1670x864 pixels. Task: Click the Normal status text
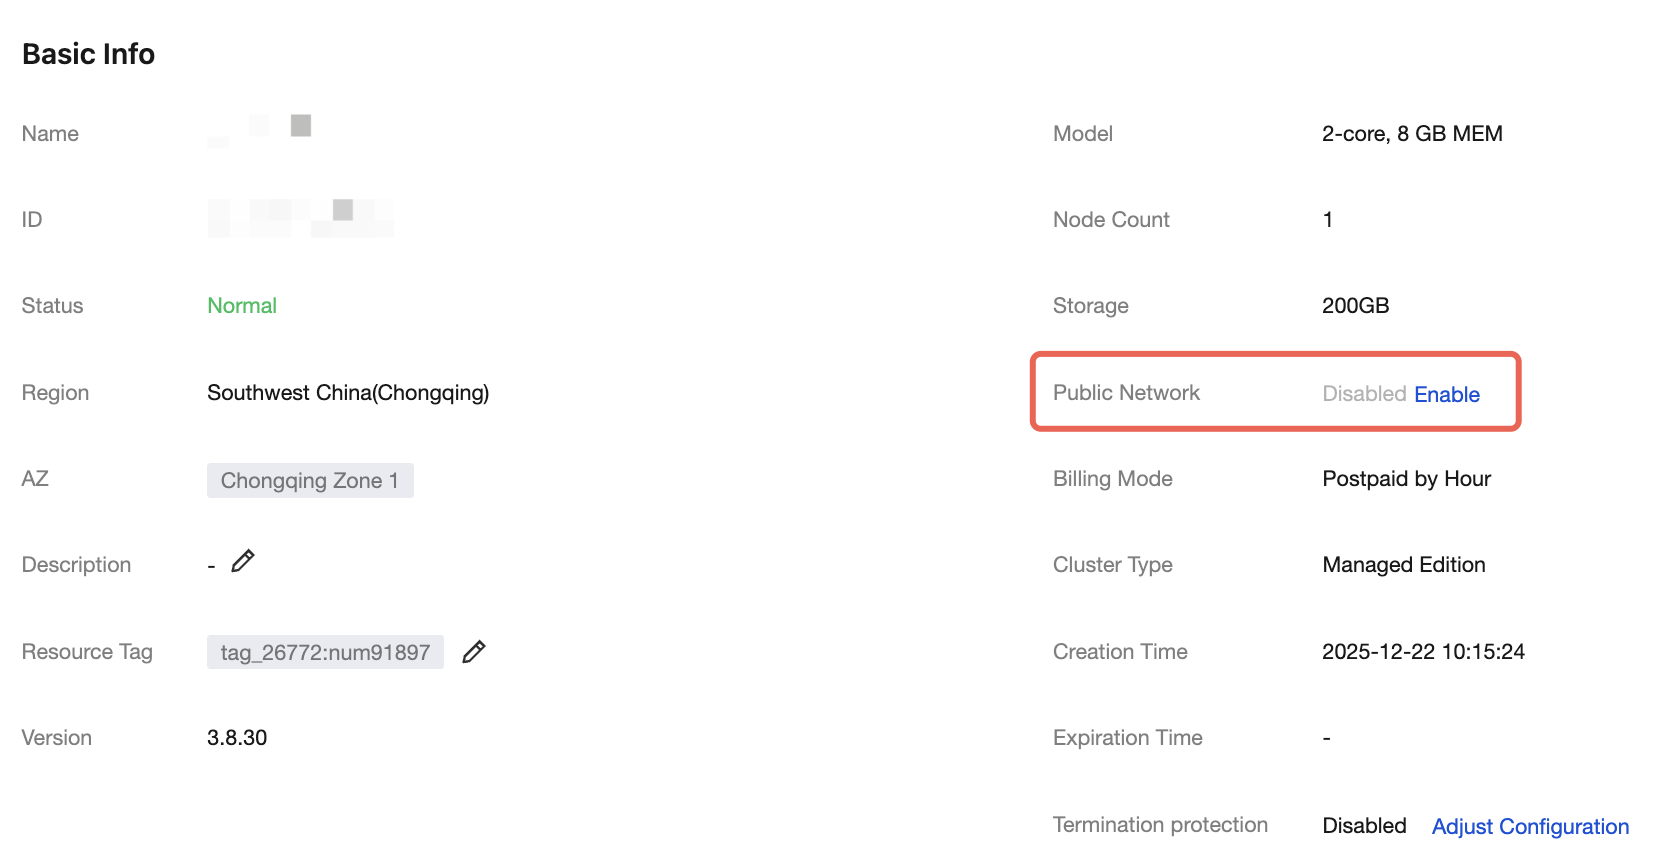[x=242, y=306]
